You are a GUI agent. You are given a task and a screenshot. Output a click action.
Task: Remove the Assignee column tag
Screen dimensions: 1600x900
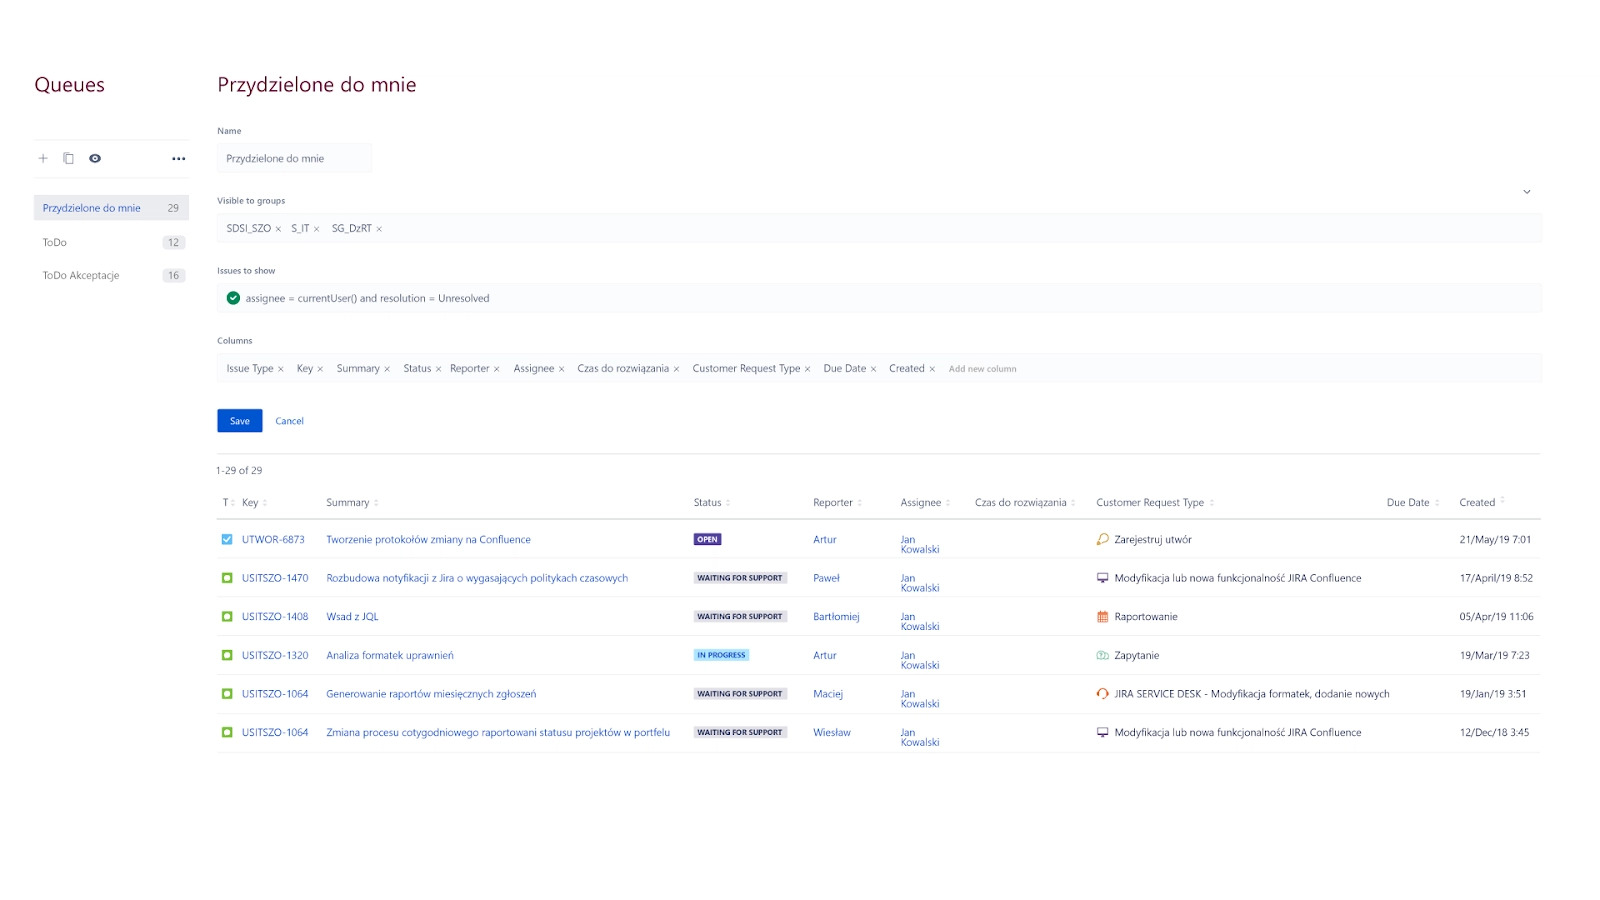(561, 369)
